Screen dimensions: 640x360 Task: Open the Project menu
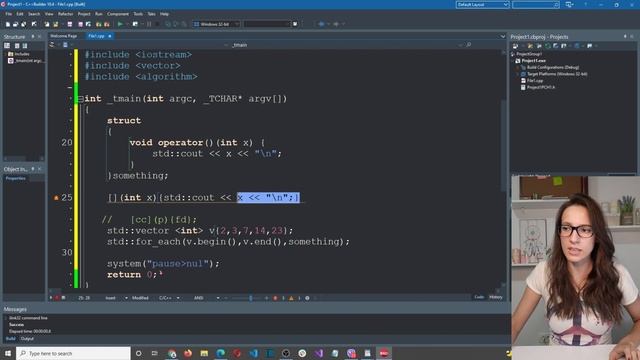[84, 14]
